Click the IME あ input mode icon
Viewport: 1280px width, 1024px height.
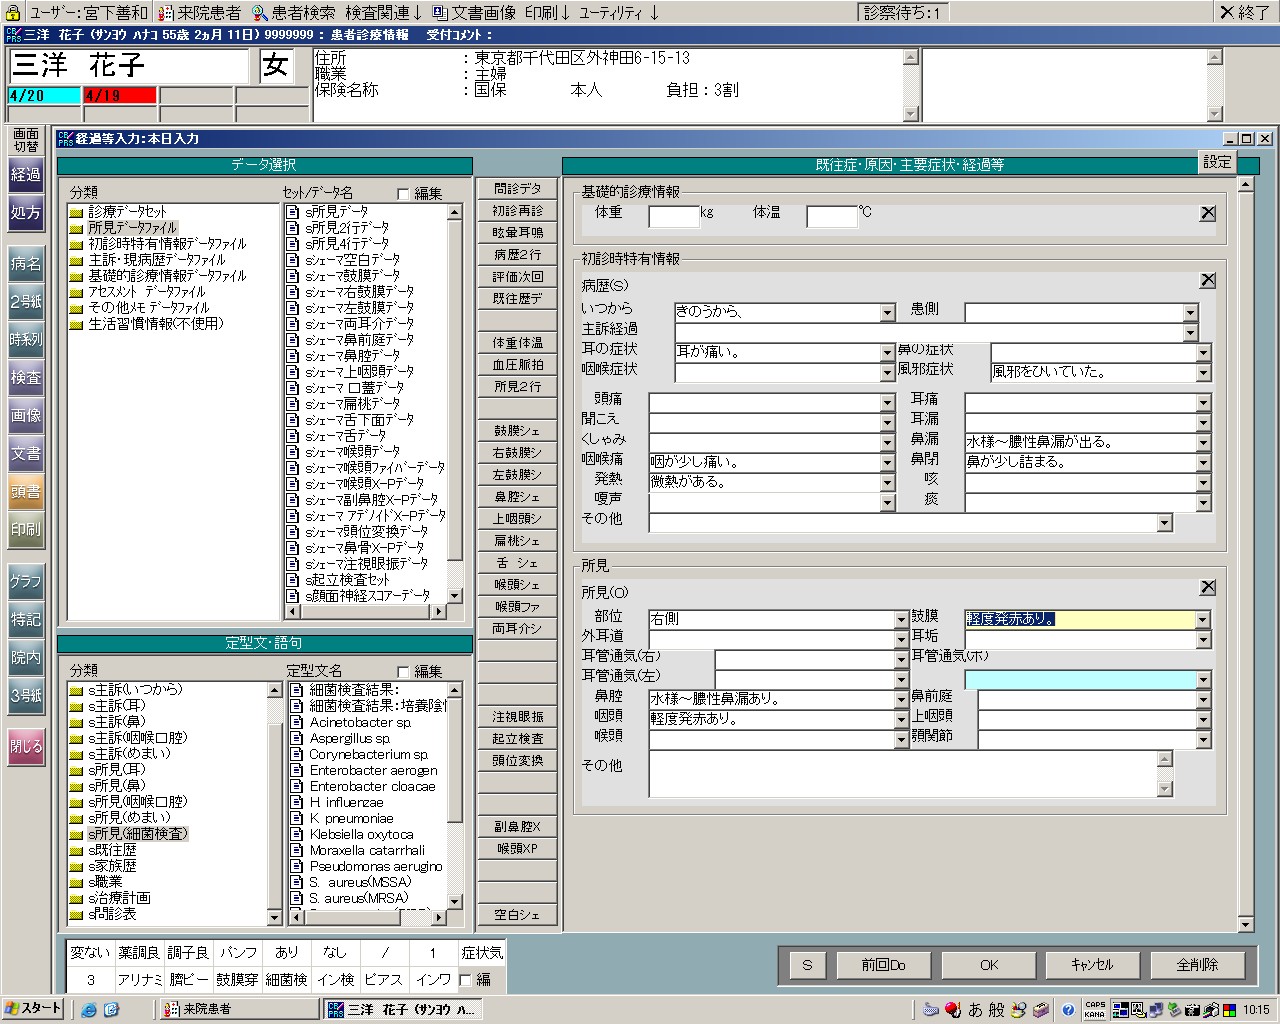[975, 1009]
